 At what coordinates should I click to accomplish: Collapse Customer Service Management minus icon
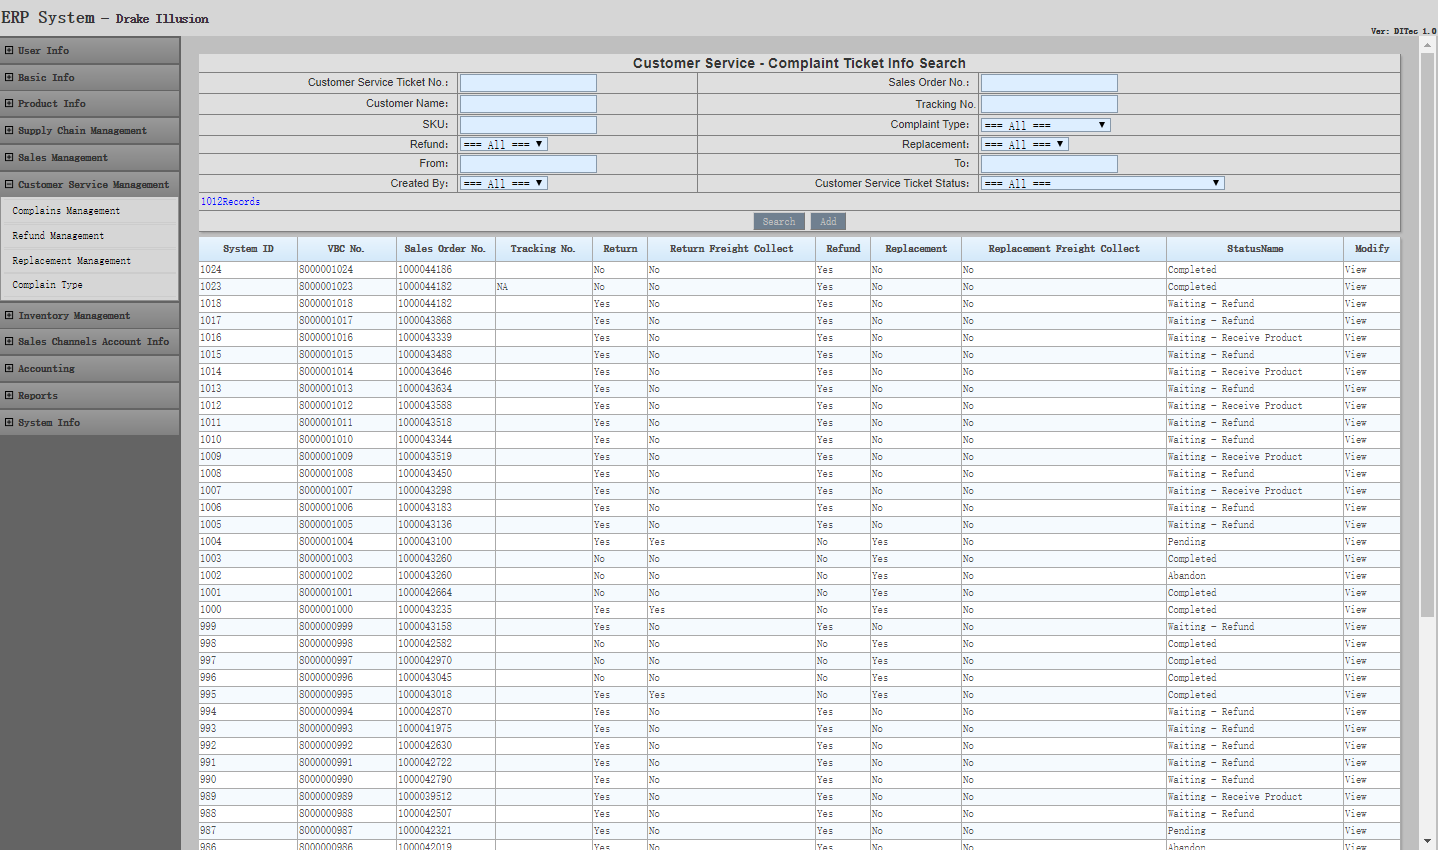9,184
